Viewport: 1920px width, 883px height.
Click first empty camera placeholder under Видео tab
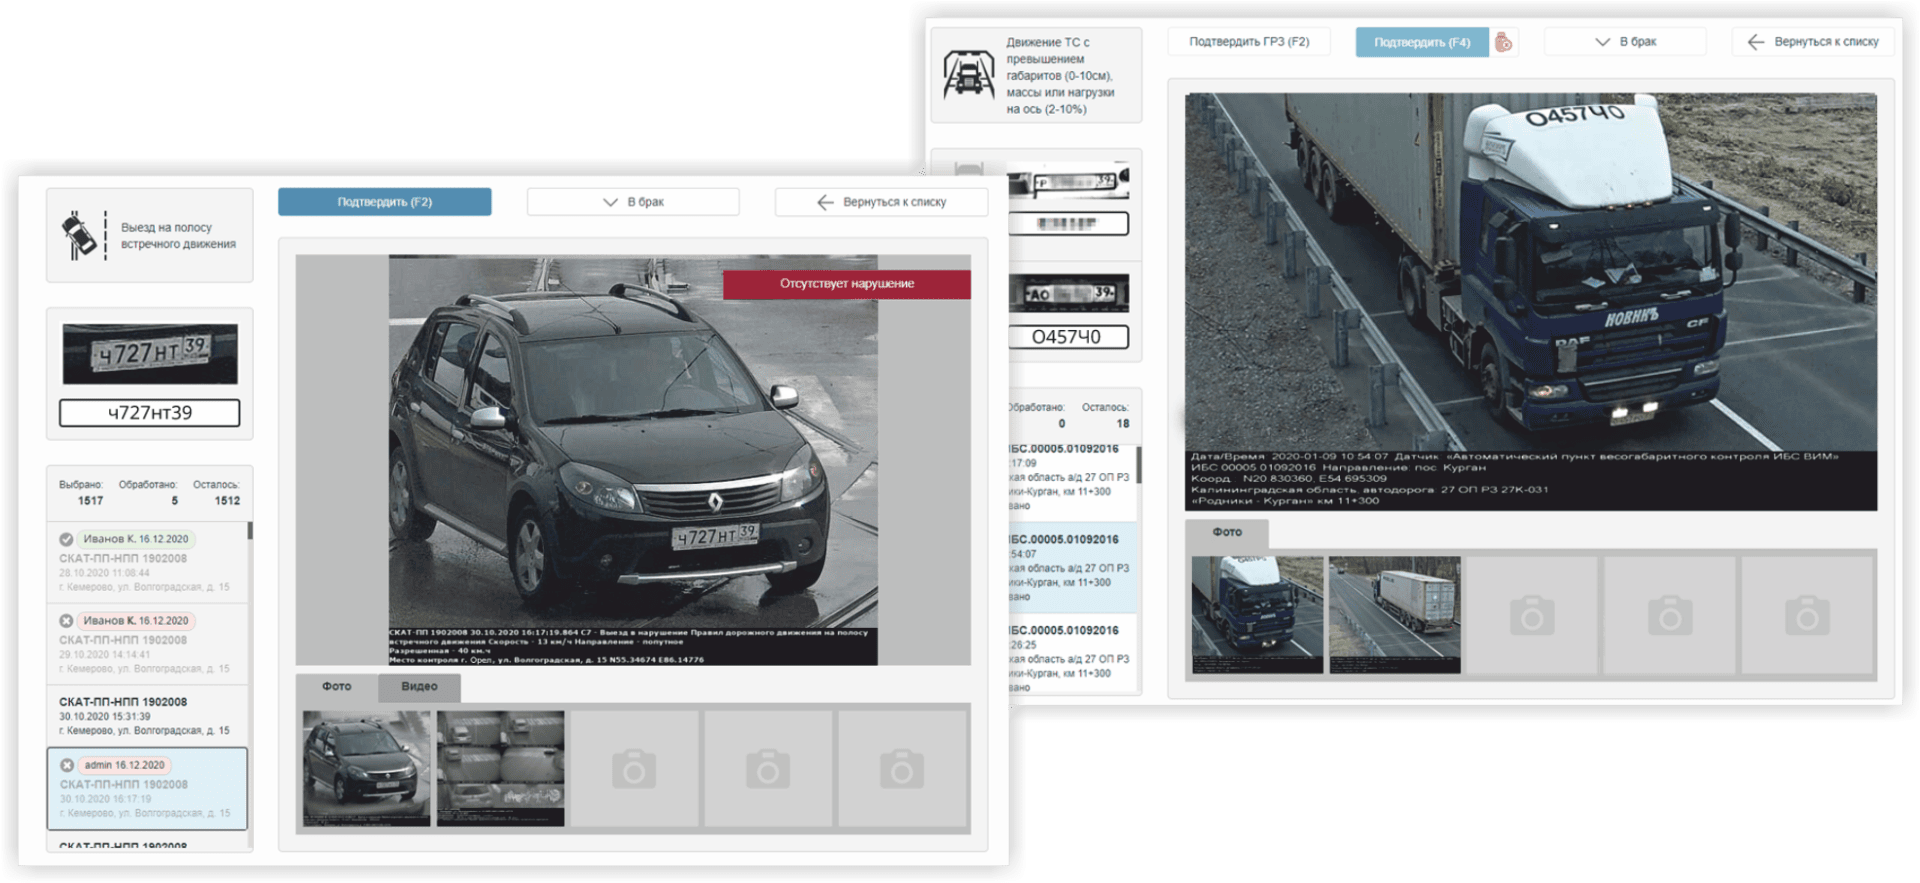tap(634, 769)
